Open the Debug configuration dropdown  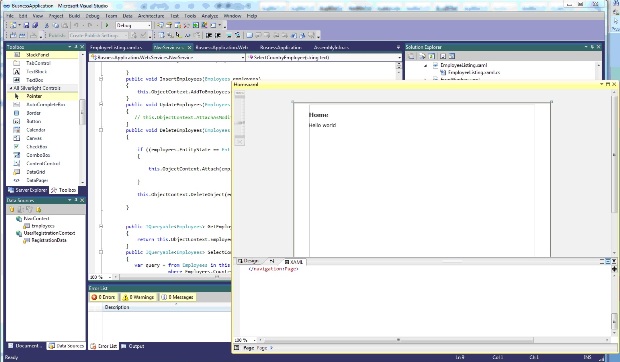click(x=134, y=25)
